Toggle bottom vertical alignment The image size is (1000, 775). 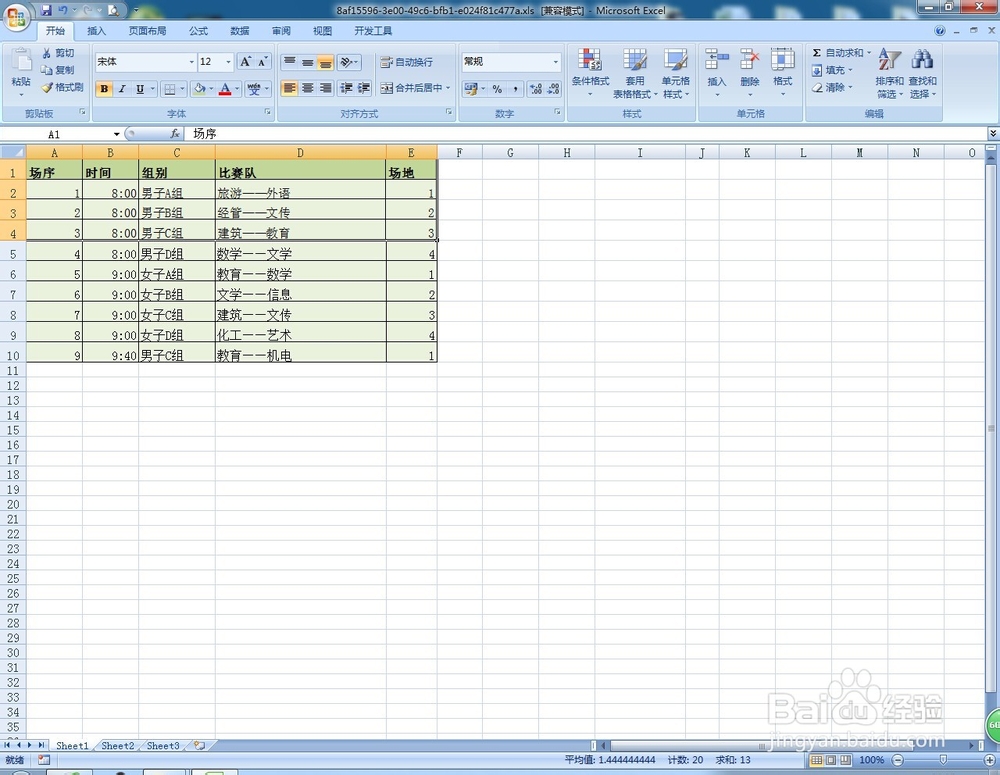click(325, 62)
